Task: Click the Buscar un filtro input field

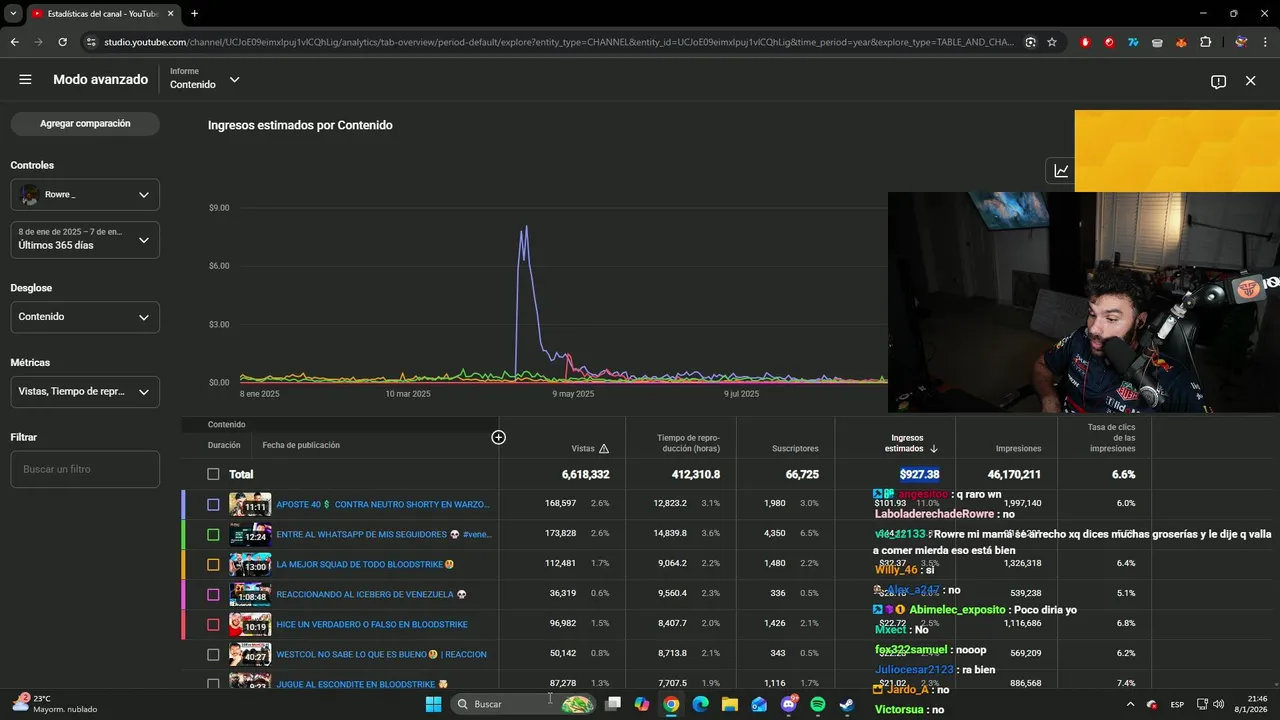Action: point(85,469)
